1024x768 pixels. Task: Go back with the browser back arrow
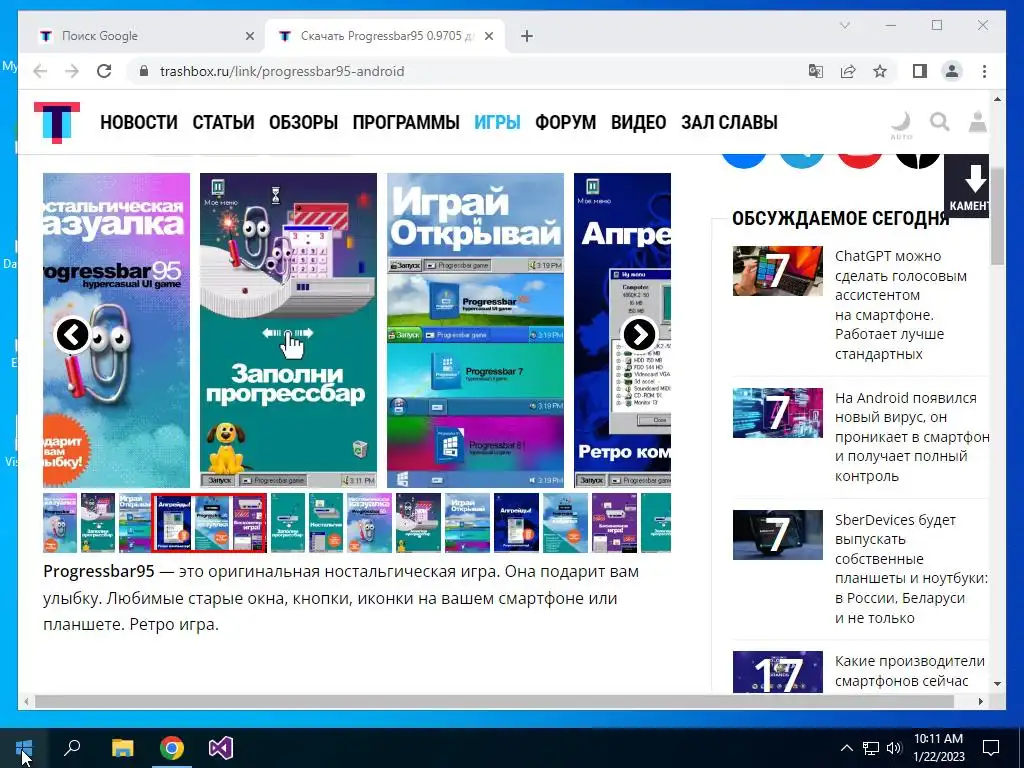click(40, 71)
